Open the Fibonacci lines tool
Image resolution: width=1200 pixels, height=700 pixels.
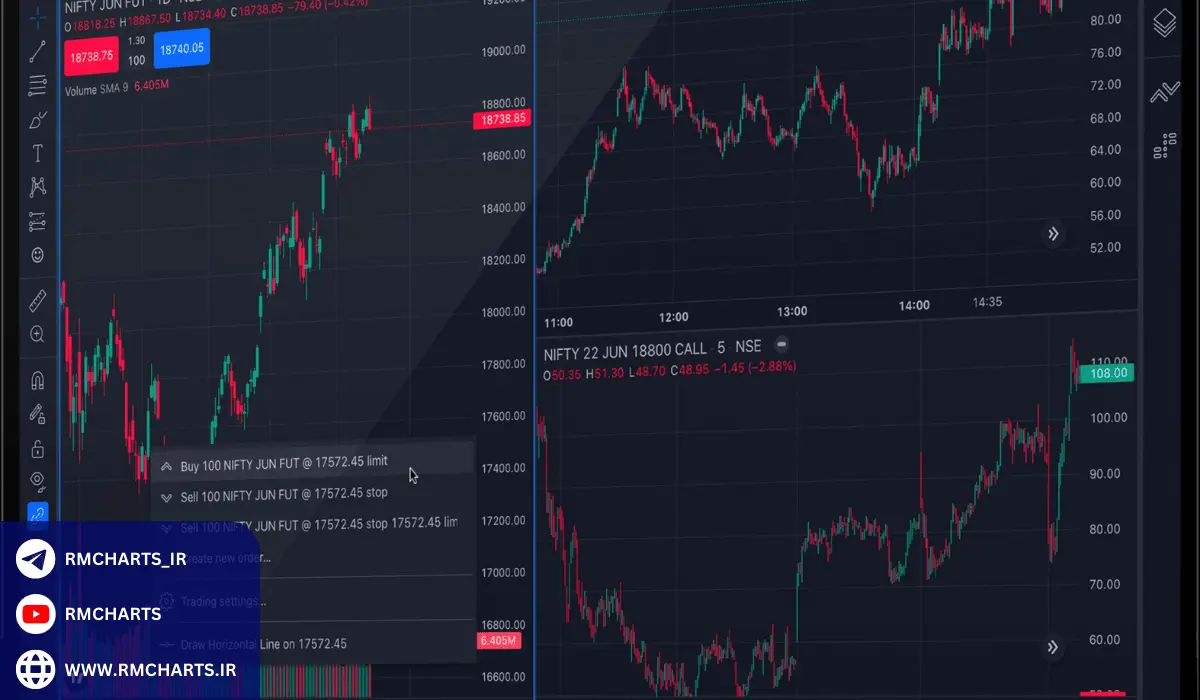[38, 85]
